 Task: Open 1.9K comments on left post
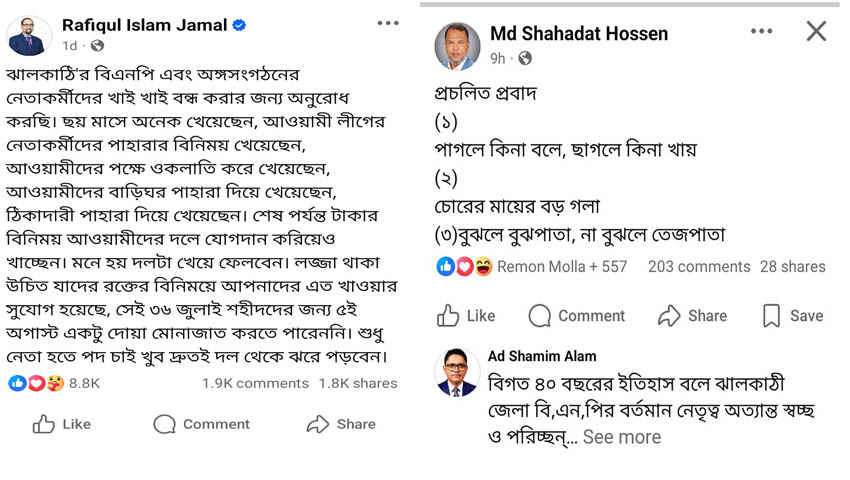pyautogui.click(x=255, y=383)
